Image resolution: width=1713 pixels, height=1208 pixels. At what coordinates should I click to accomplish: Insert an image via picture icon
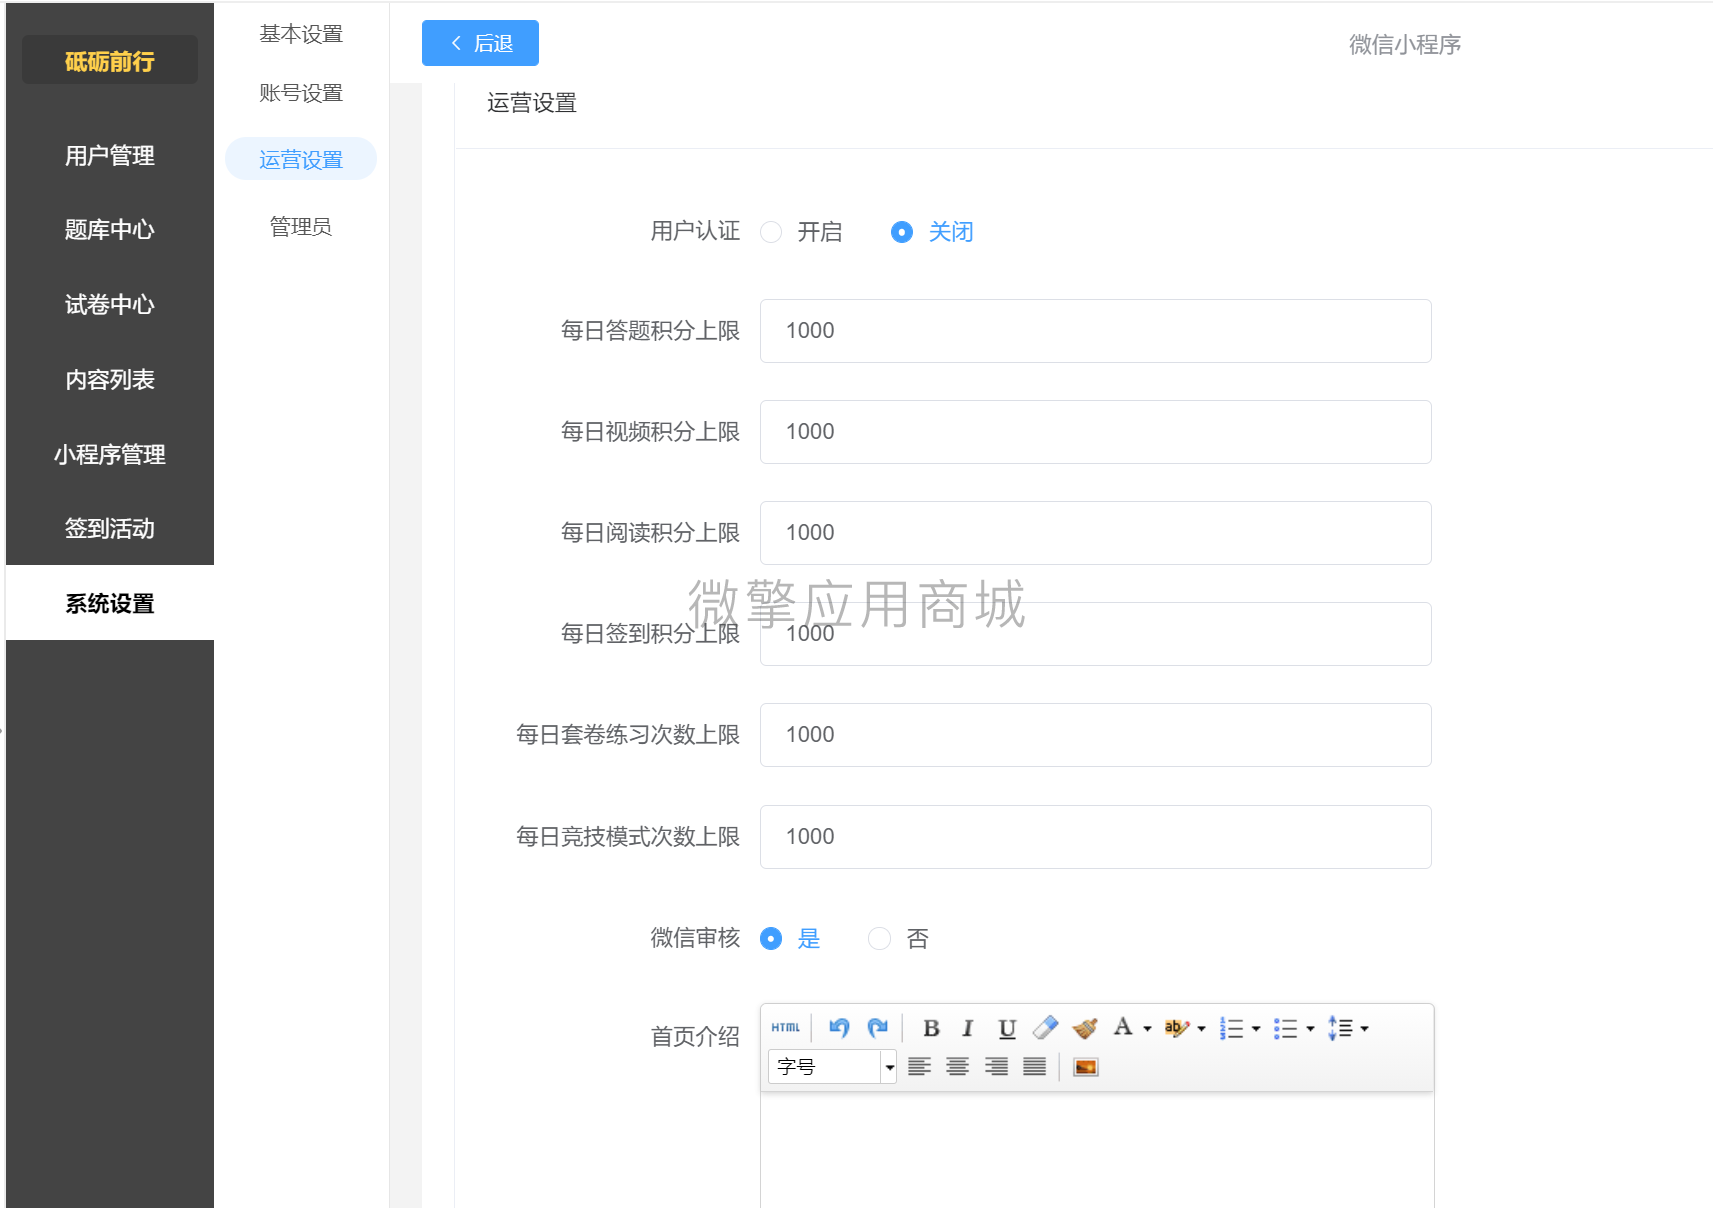pos(1085,1067)
